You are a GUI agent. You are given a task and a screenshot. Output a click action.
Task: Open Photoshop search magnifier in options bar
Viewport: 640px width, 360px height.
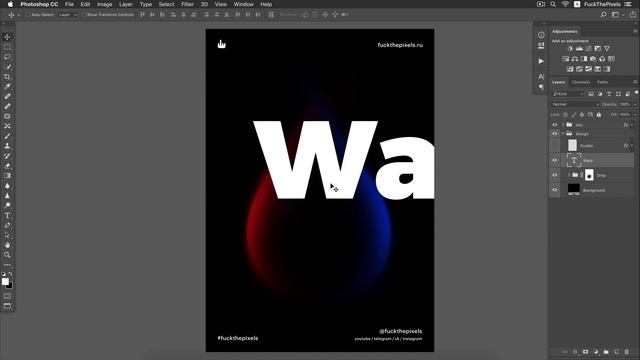click(x=604, y=15)
